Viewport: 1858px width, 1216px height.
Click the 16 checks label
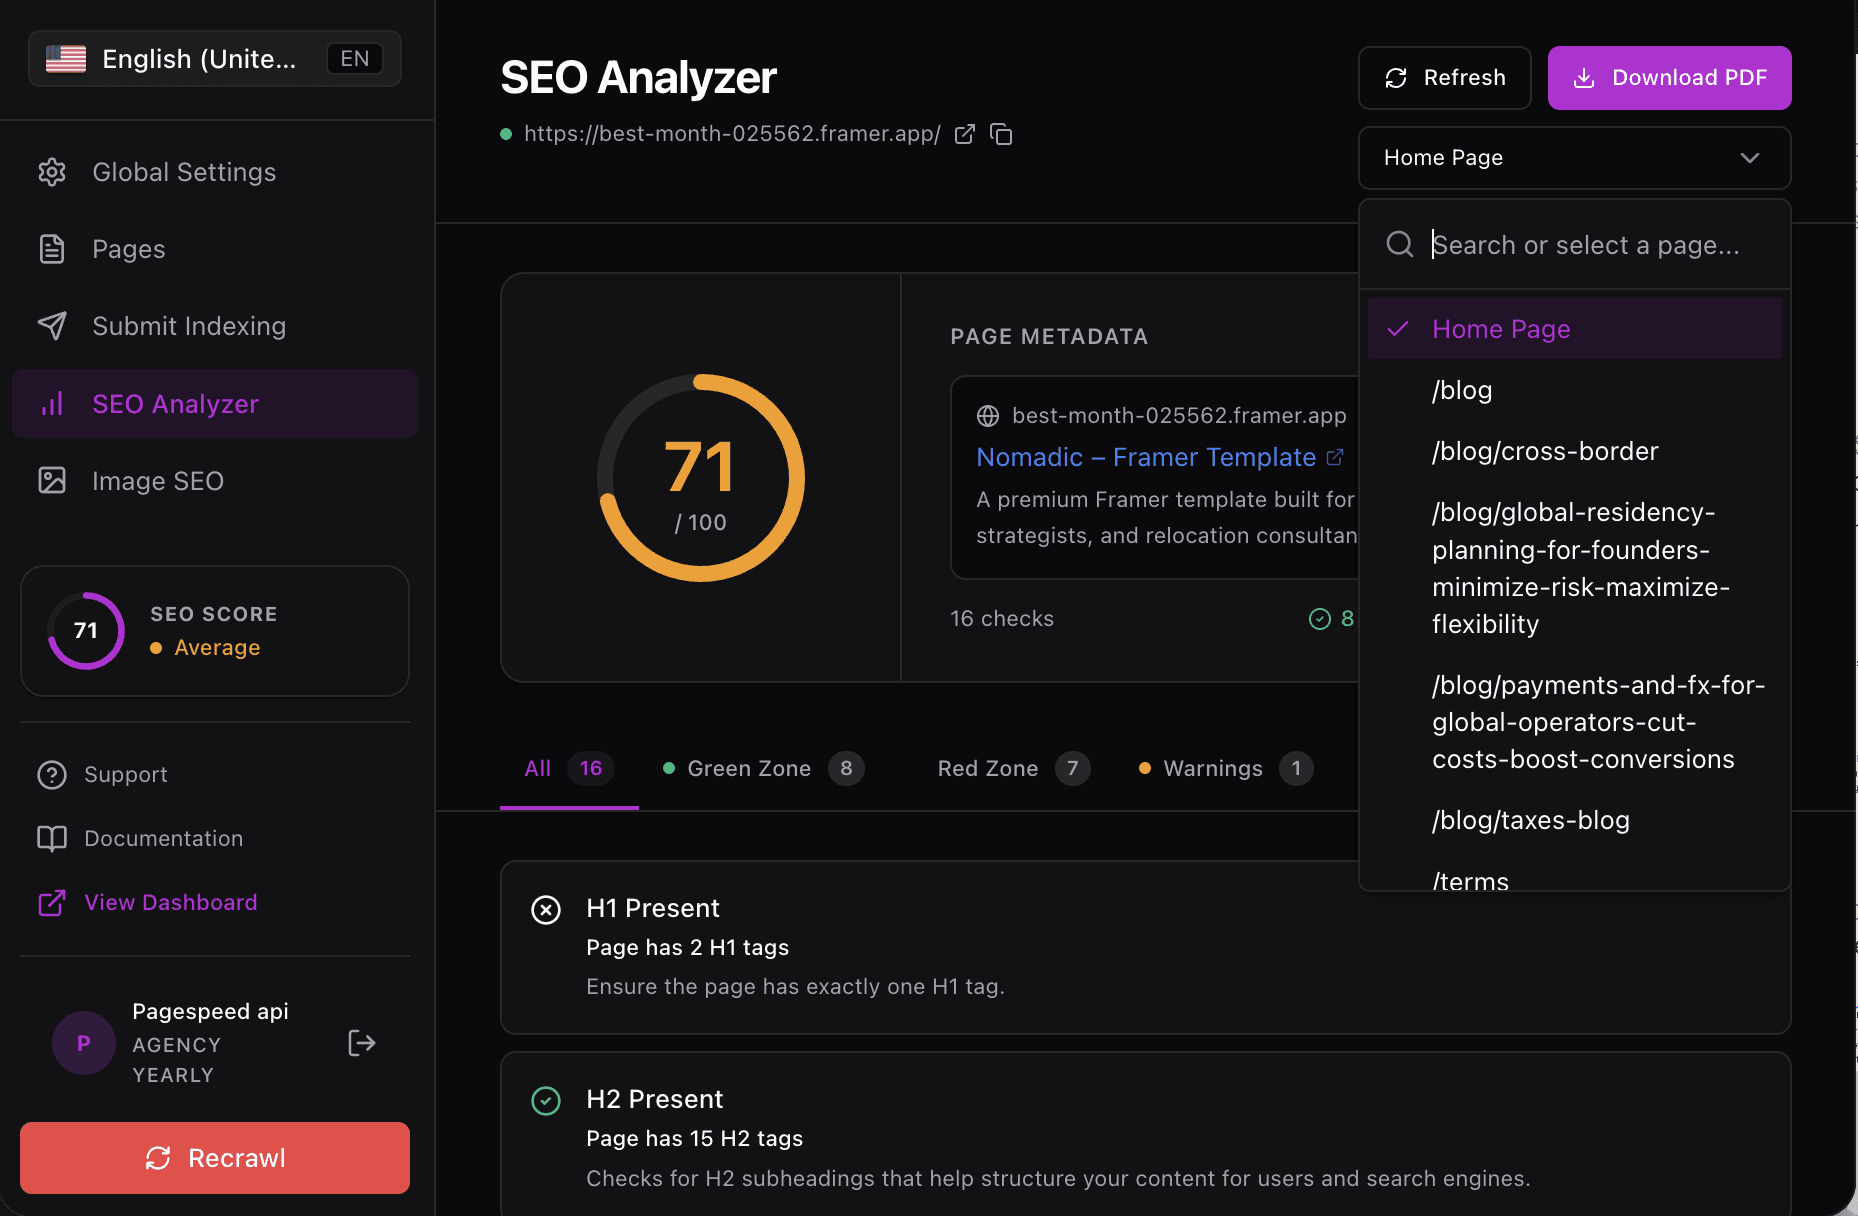coord(1002,619)
